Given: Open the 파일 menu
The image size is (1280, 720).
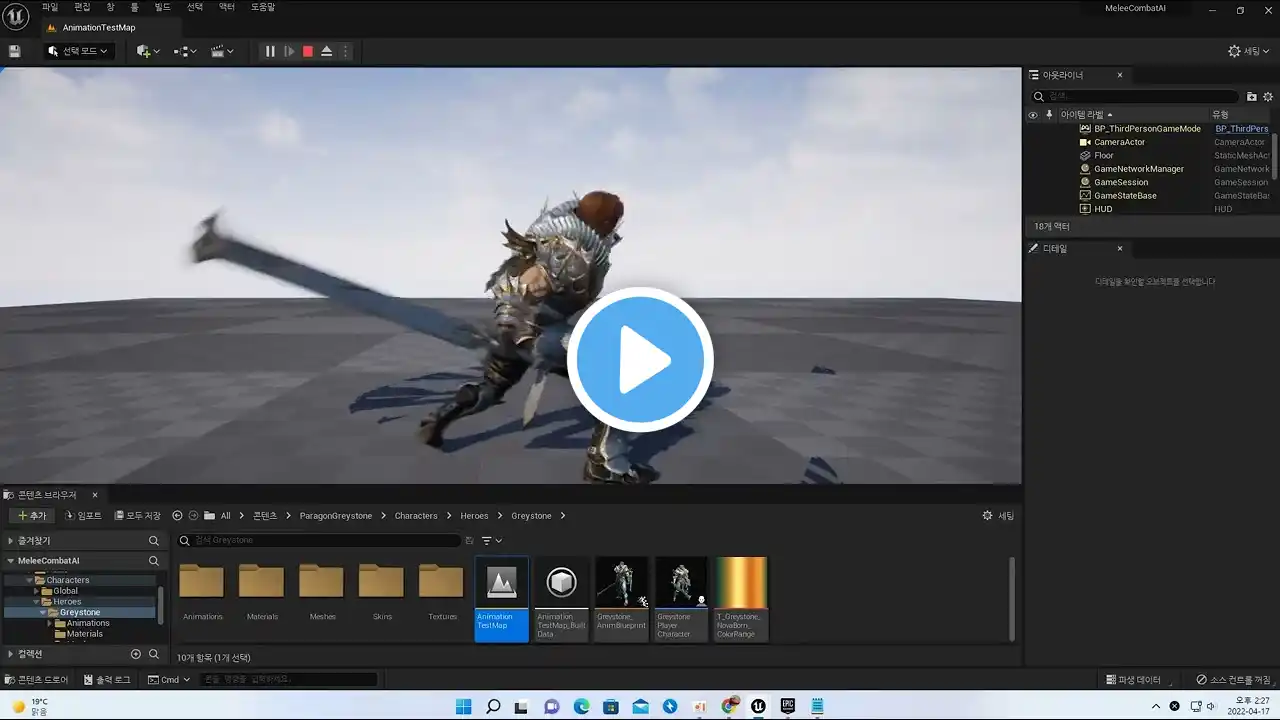Looking at the screenshot, I should click(x=50, y=7).
